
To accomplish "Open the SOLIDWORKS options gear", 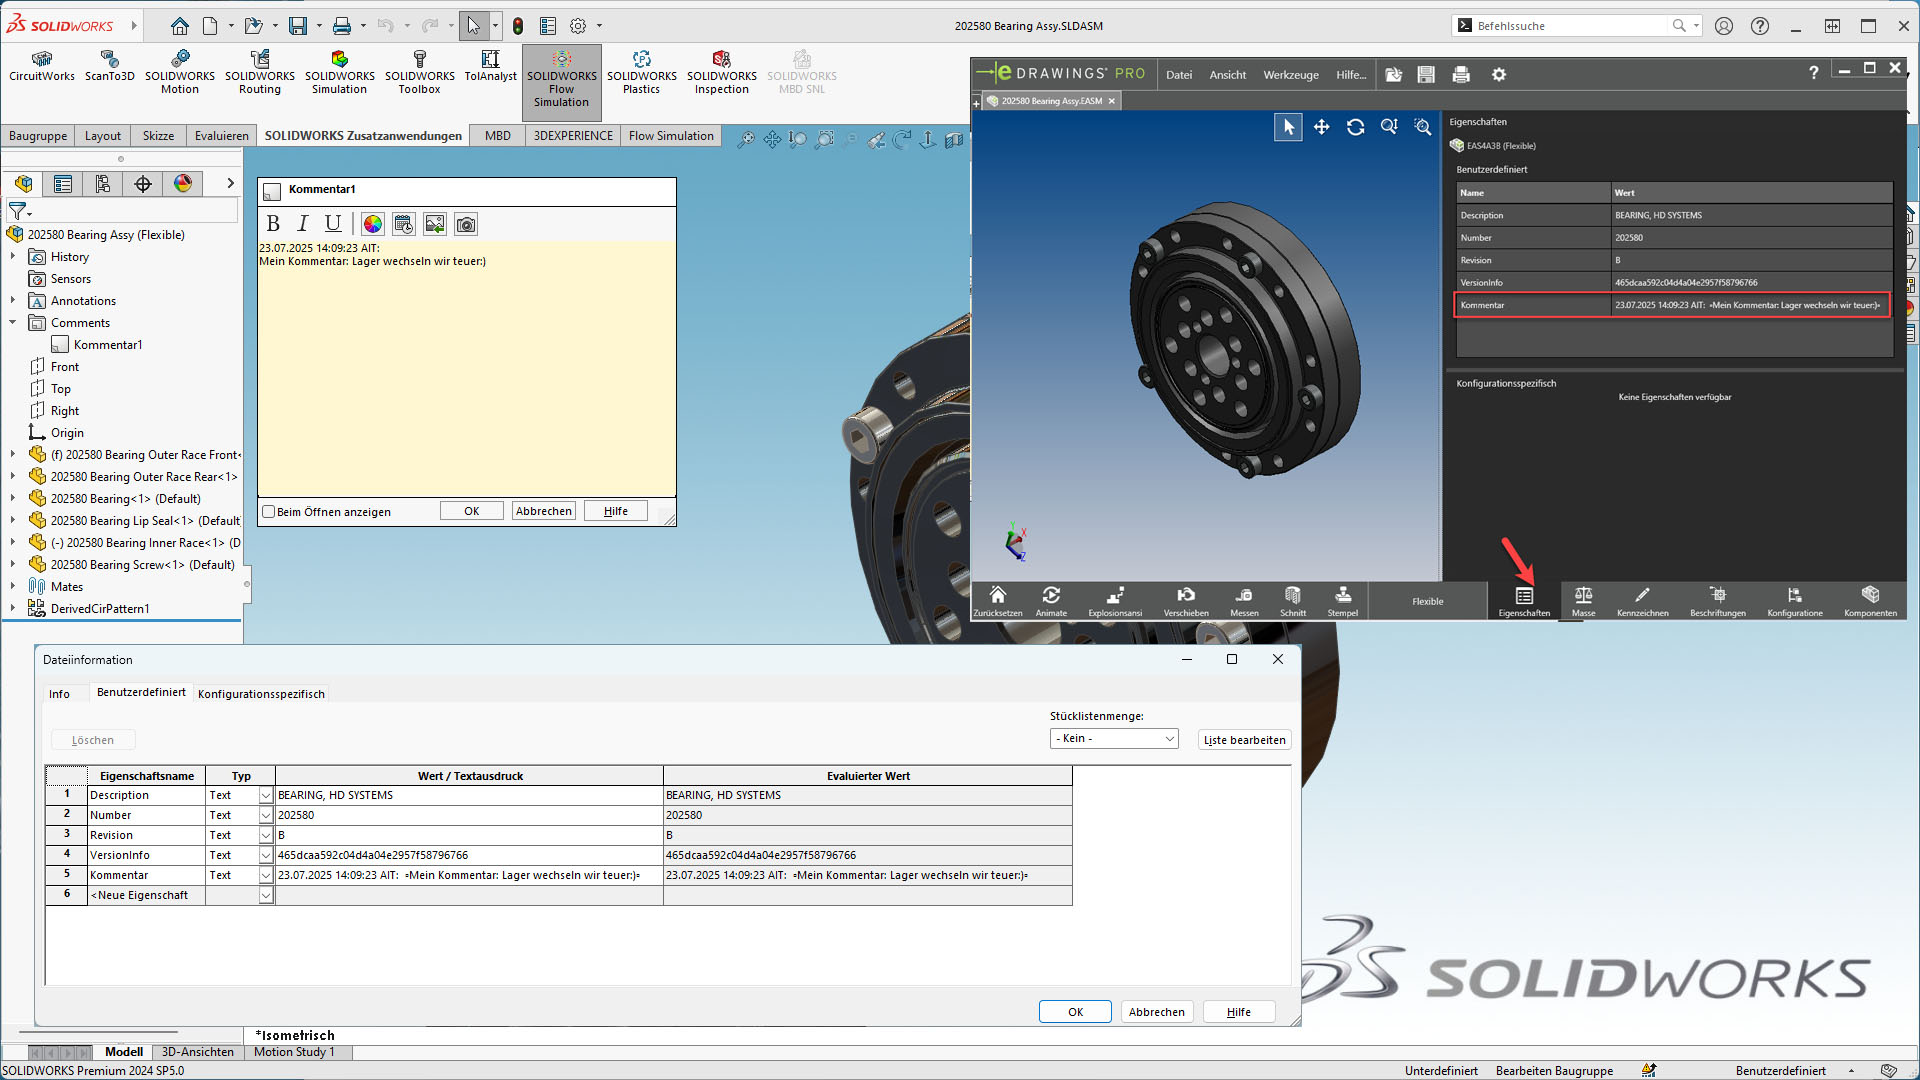I will tap(578, 26).
